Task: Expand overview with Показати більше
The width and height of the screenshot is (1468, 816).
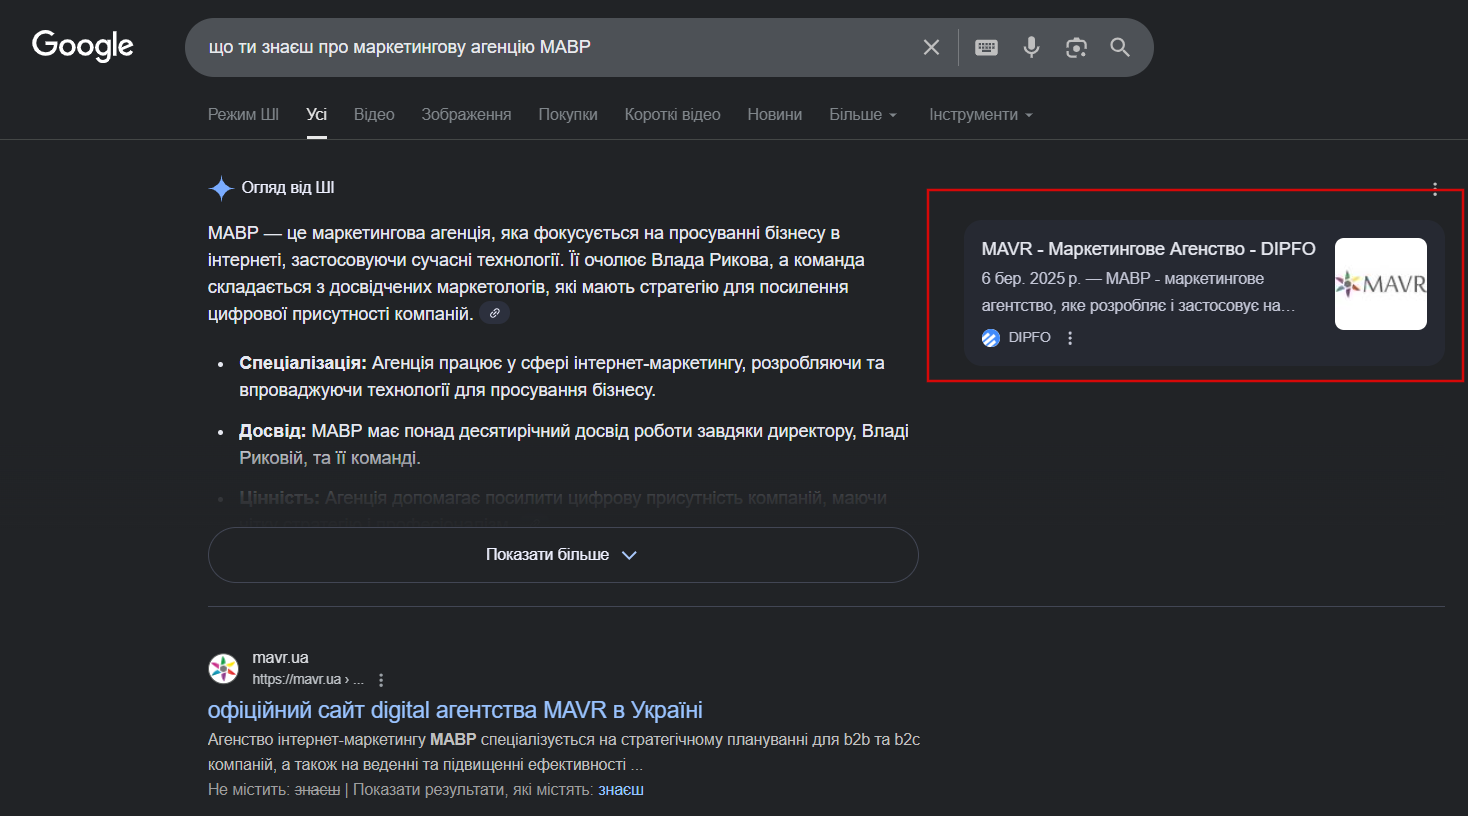Action: pyautogui.click(x=562, y=555)
